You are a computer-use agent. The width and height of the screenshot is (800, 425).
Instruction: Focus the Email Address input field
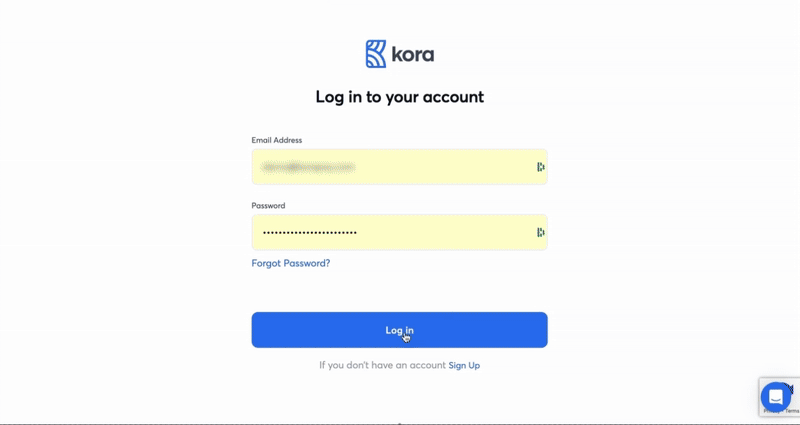point(399,167)
